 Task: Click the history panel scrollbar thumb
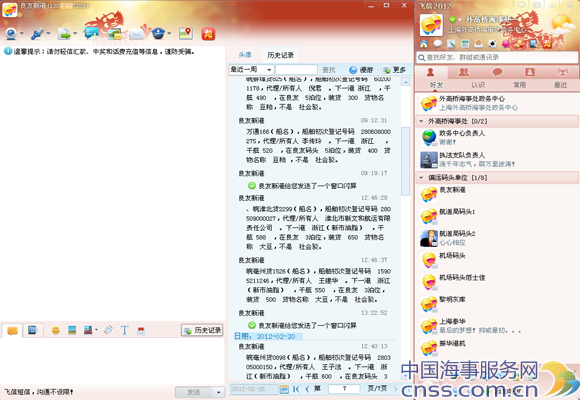(x=405, y=161)
